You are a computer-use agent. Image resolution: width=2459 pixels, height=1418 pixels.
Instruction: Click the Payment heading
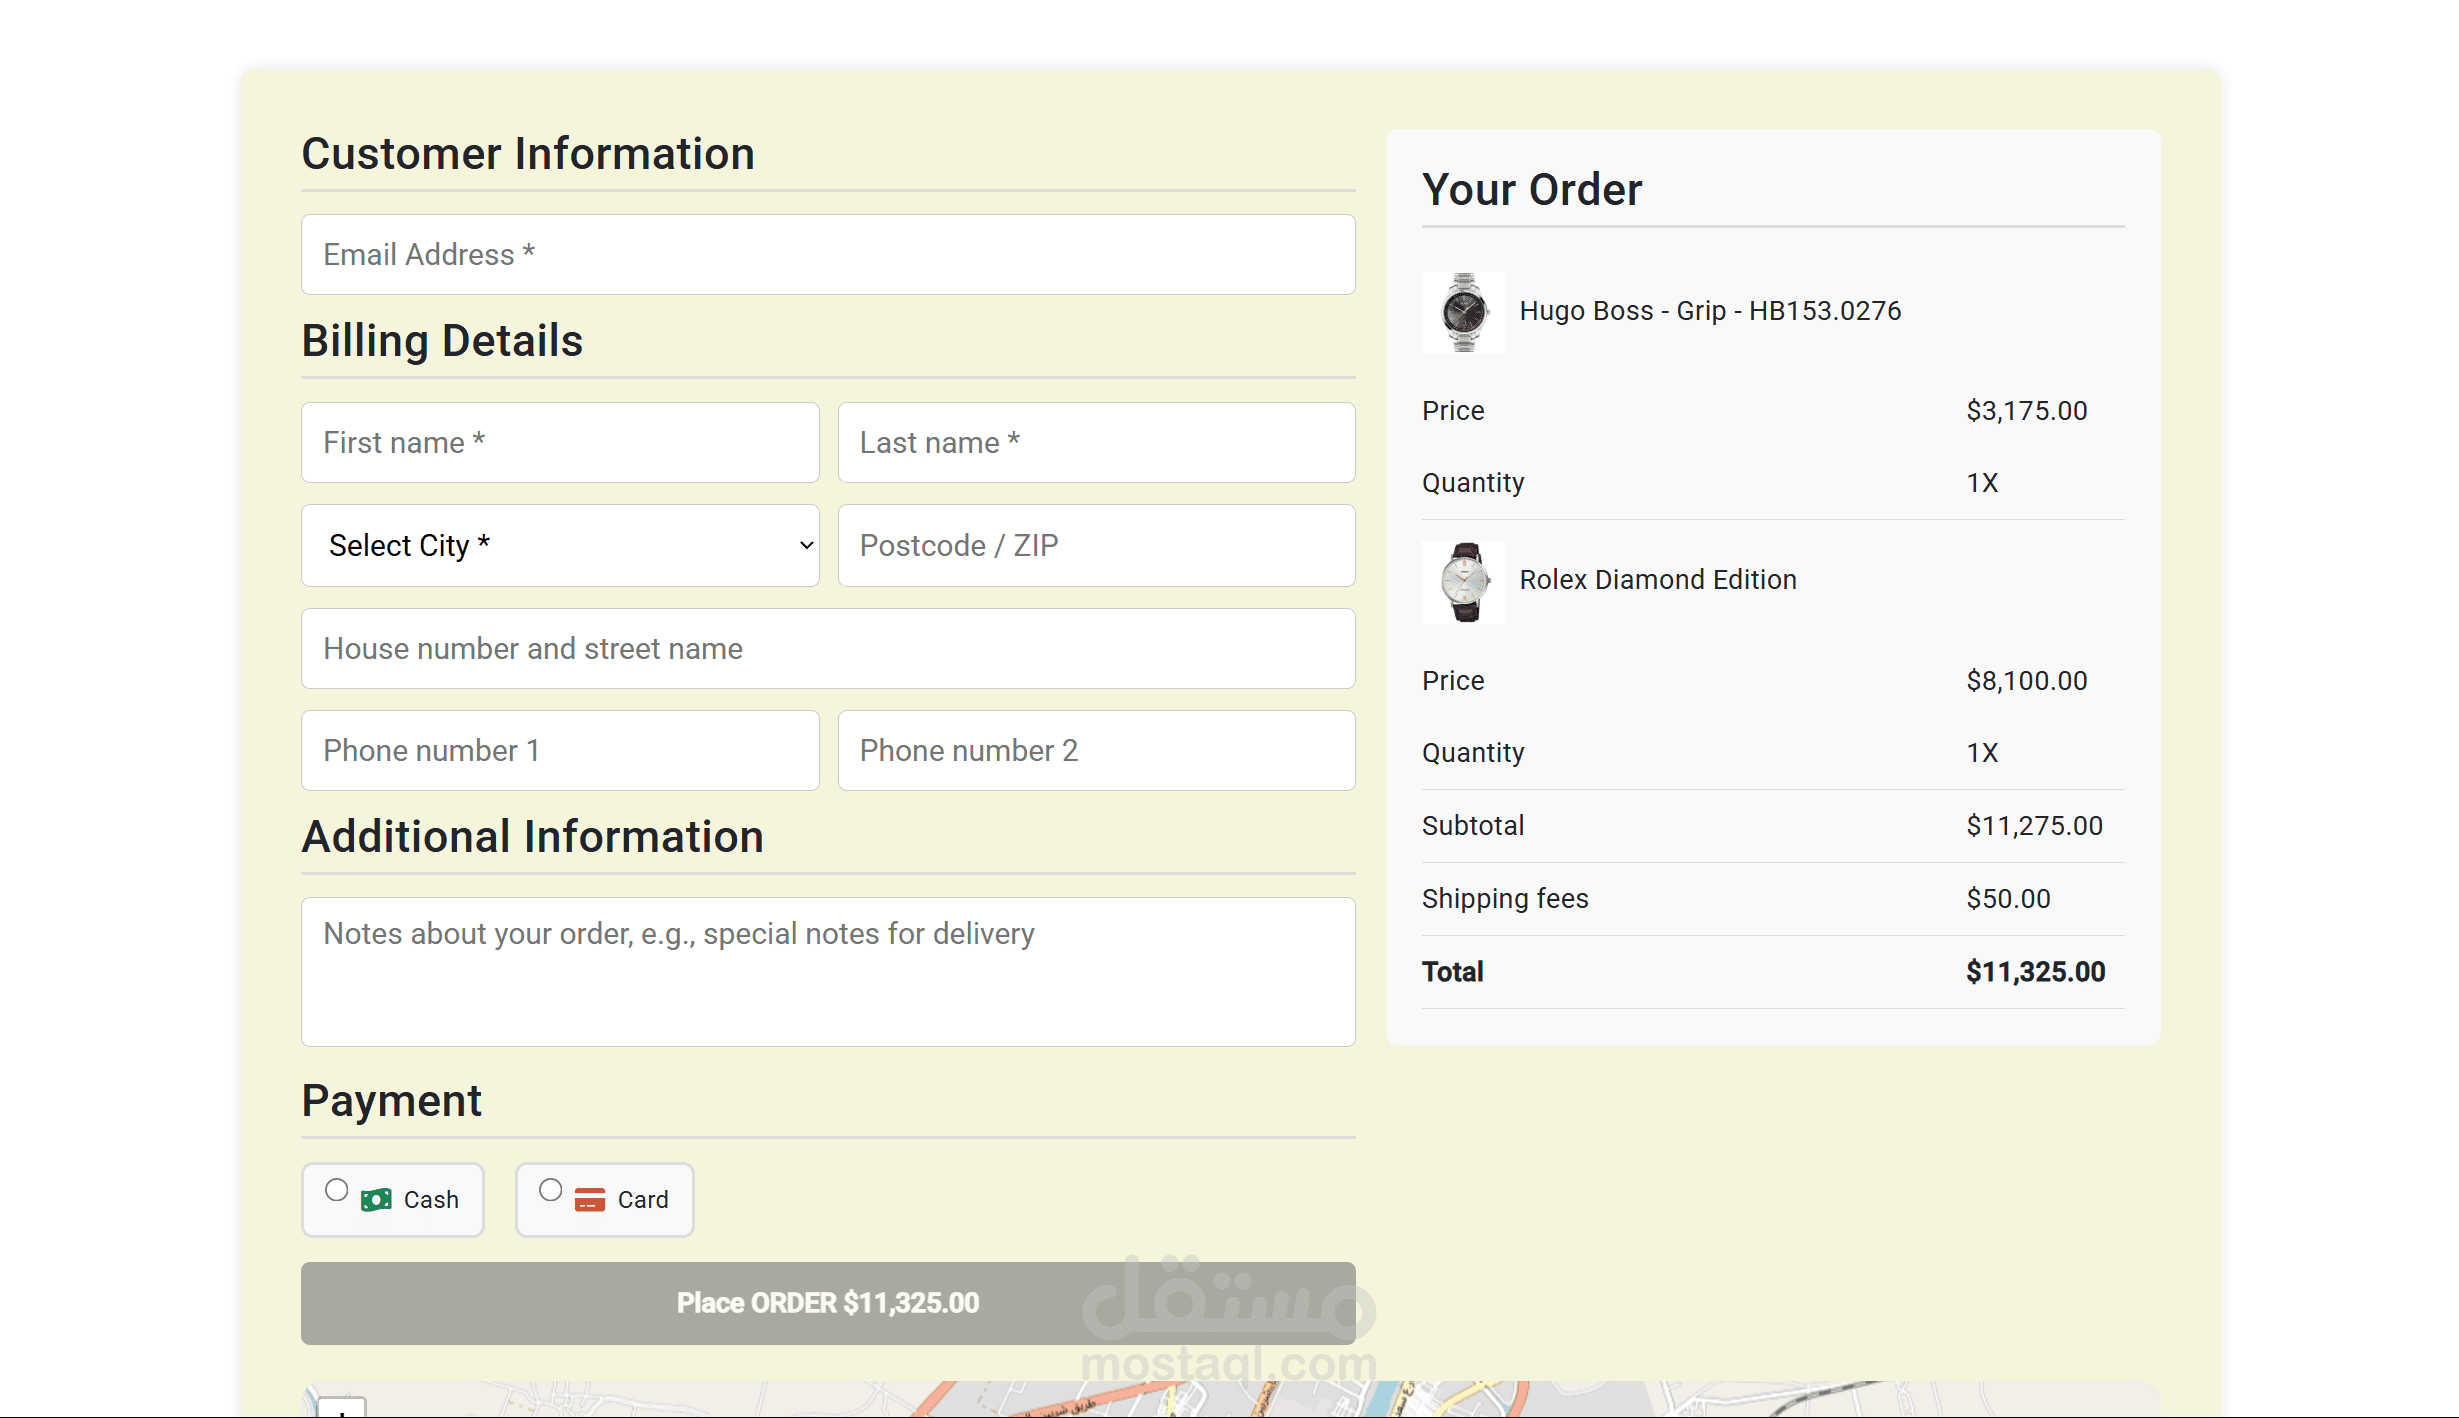(x=392, y=1101)
